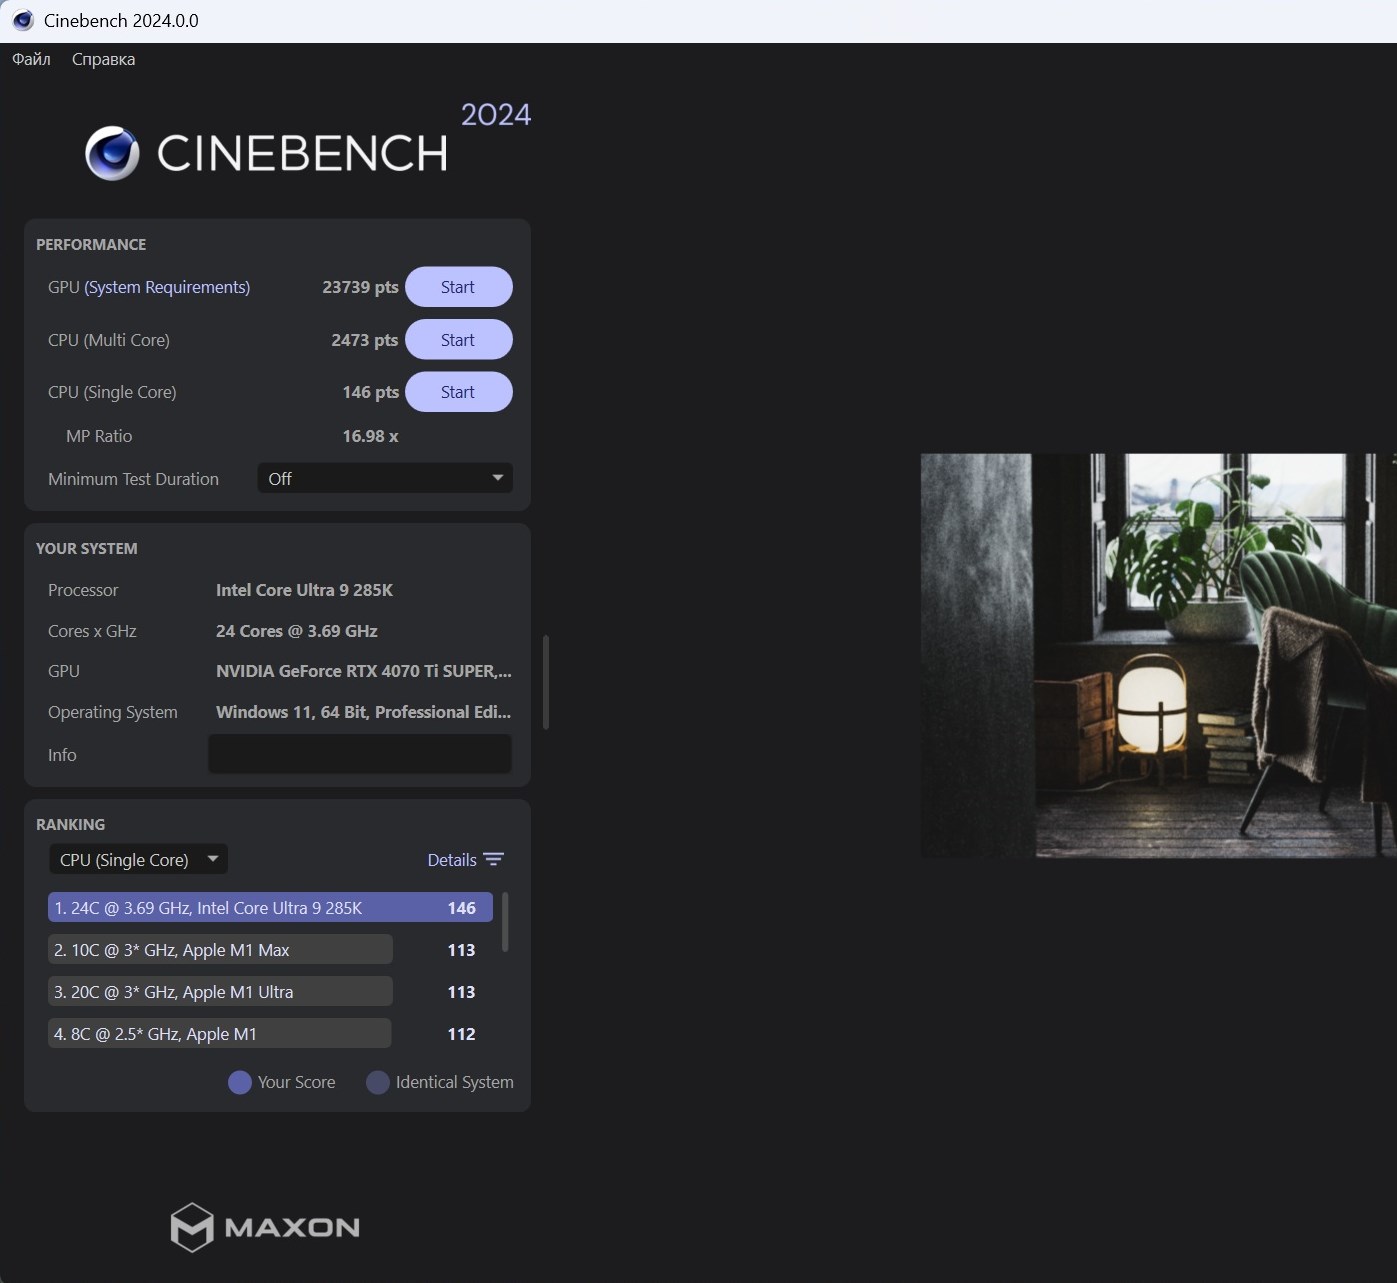
Task: Click the Details link in Ranking
Action: [452, 860]
